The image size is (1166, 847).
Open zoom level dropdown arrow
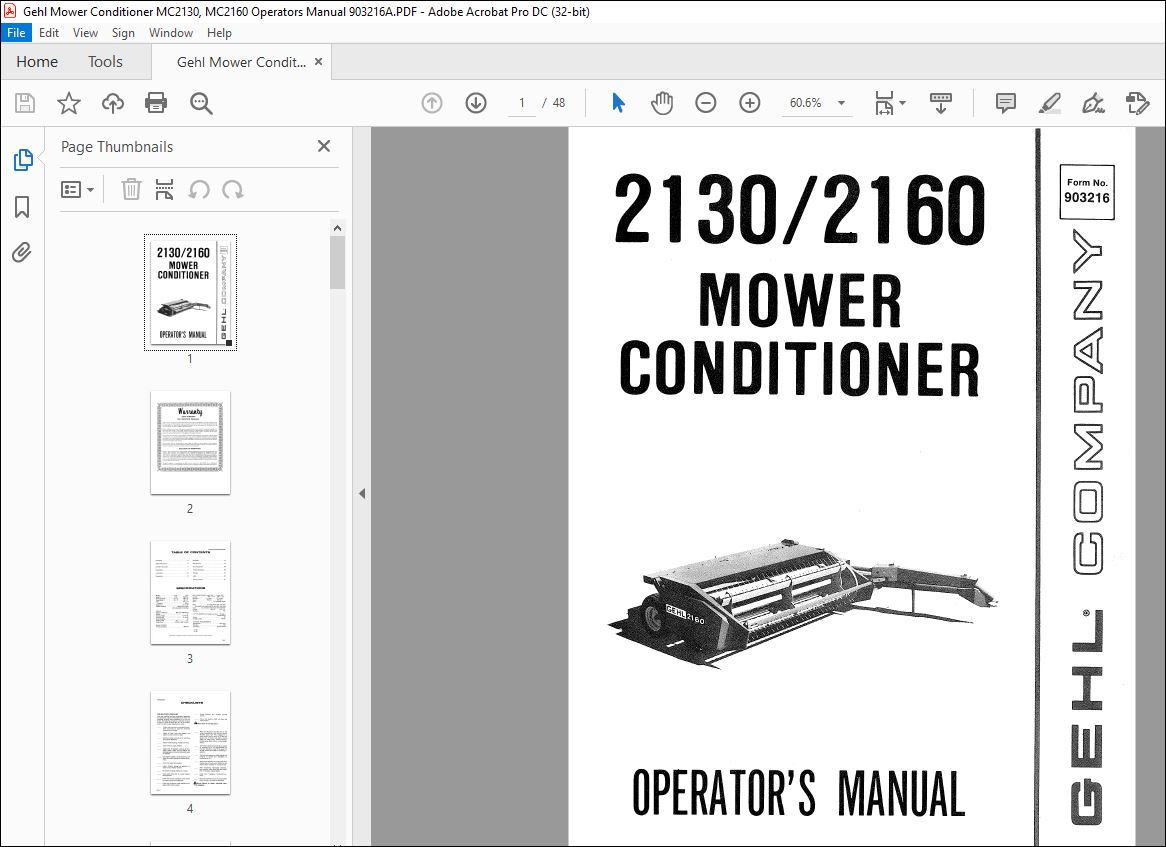841,103
